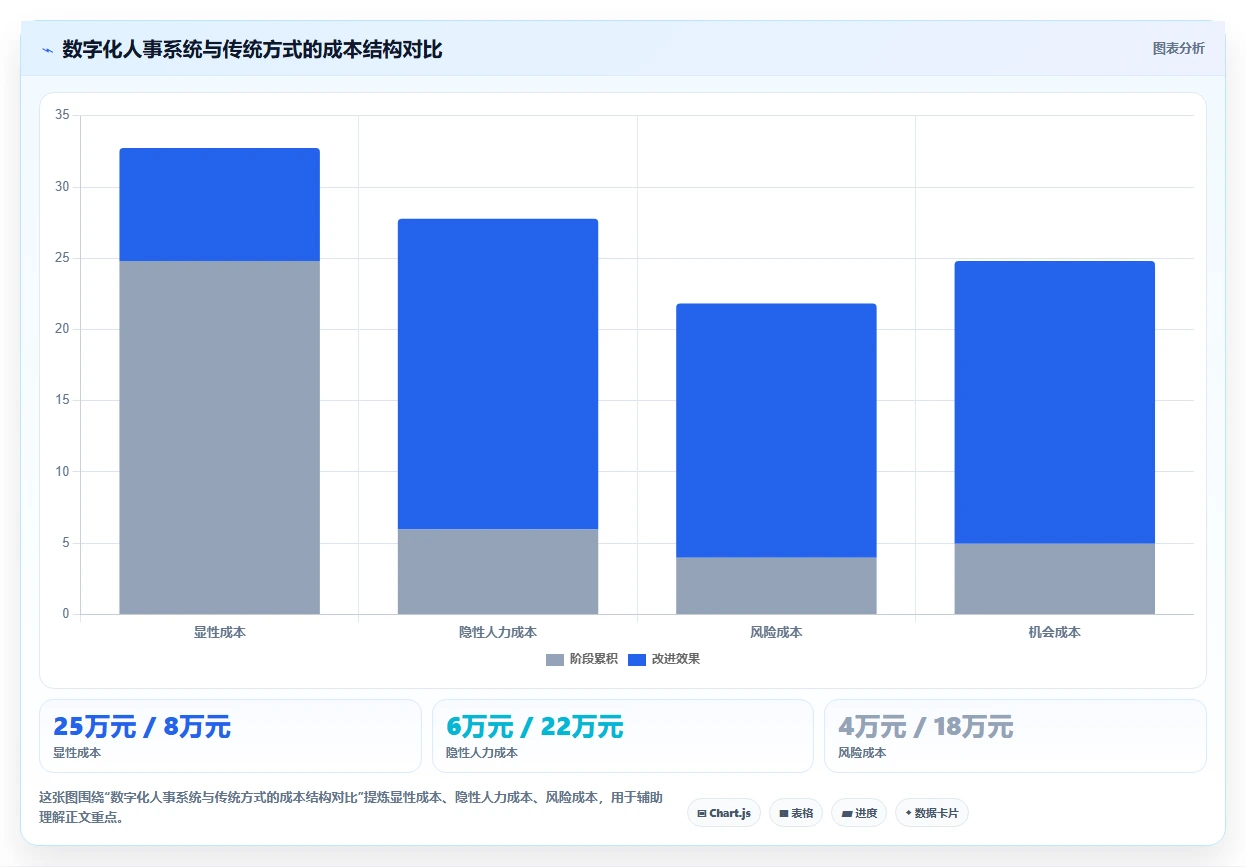1246x867 pixels.
Task: Click the y-axis value 15
Action: click(x=62, y=401)
